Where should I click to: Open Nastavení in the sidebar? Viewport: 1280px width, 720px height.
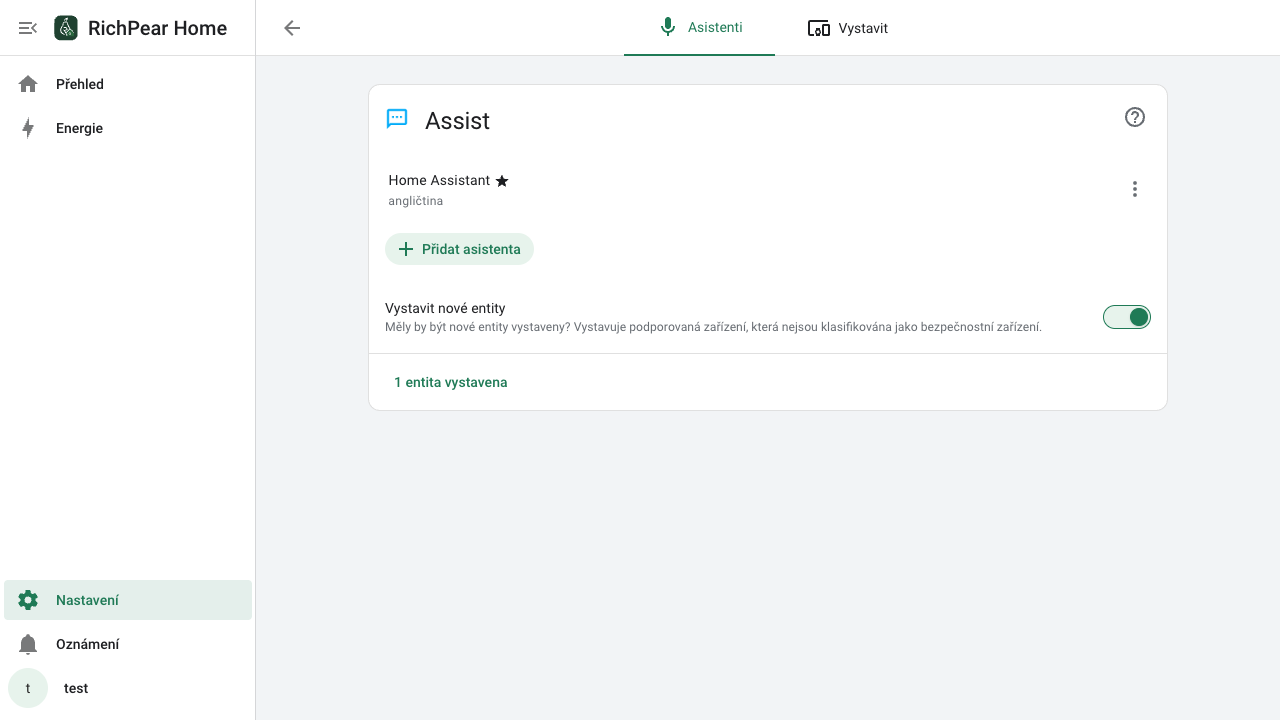click(128, 600)
